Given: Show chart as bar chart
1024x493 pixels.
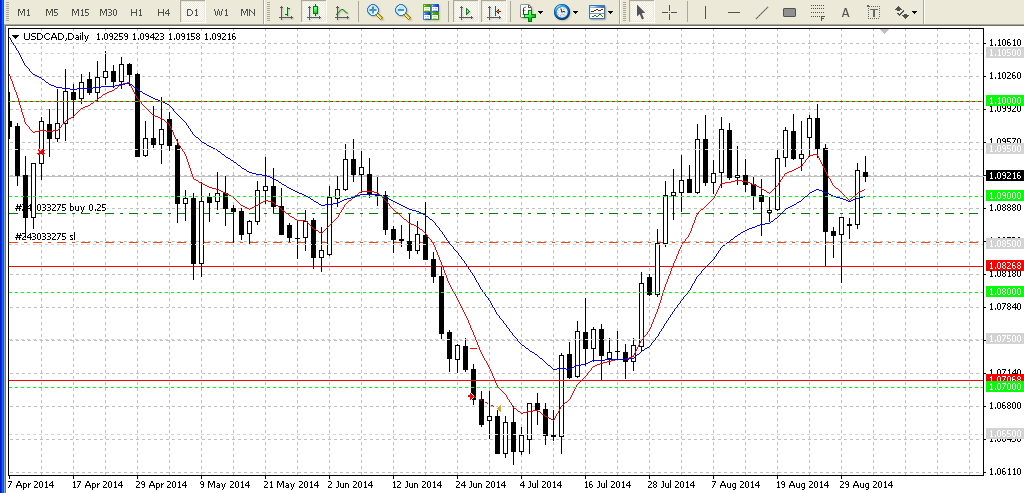Looking at the screenshot, I should (x=285, y=12).
